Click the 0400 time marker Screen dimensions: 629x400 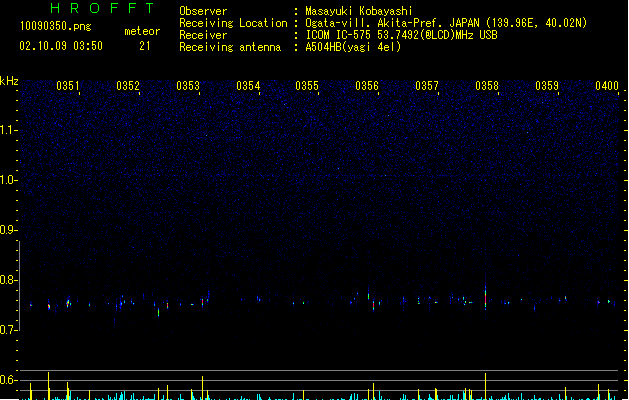pos(607,86)
